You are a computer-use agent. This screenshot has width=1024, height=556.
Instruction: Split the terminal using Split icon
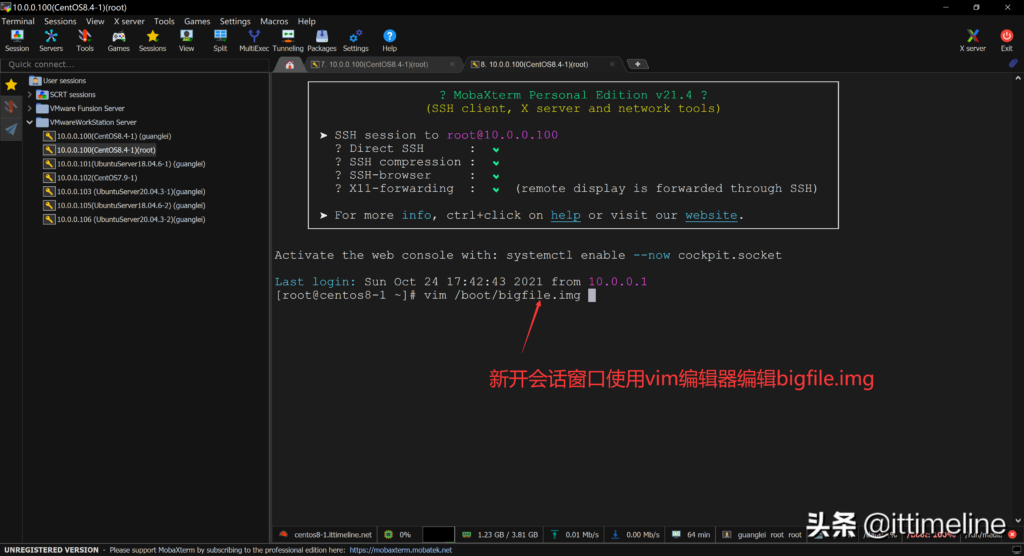pos(220,40)
